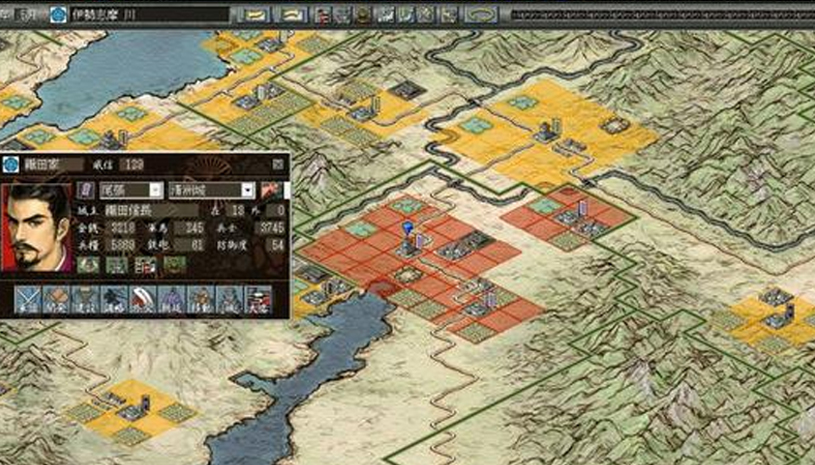Click the red banner button right of castle dropdown

pyautogui.click(x=270, y=189)
